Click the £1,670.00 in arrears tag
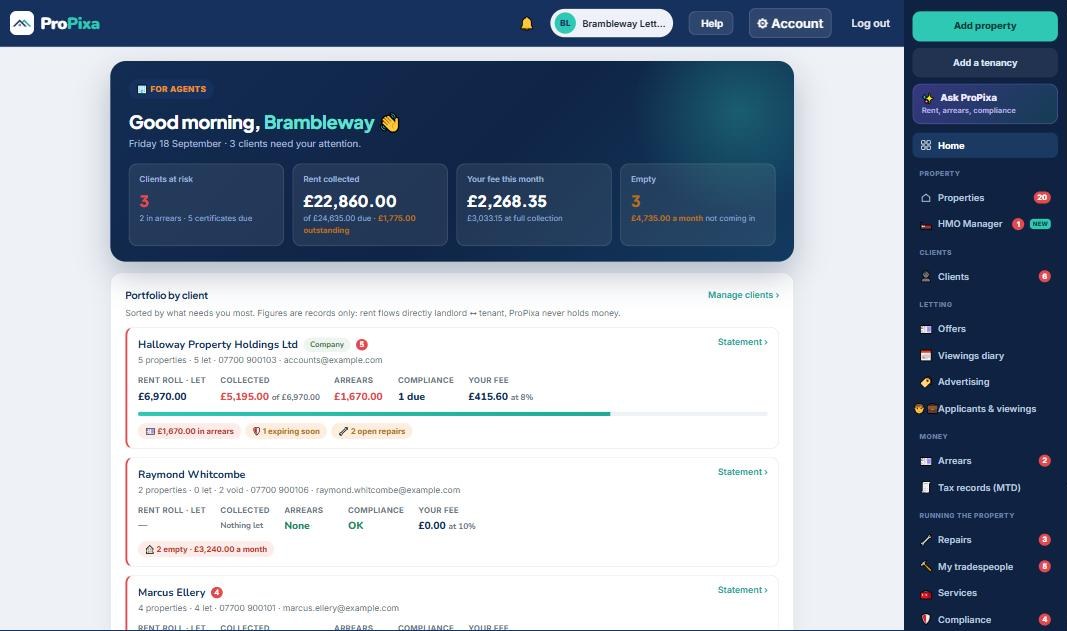This screenshot has width=1067, height=631. pyautogui.click(x=189, y=431)
